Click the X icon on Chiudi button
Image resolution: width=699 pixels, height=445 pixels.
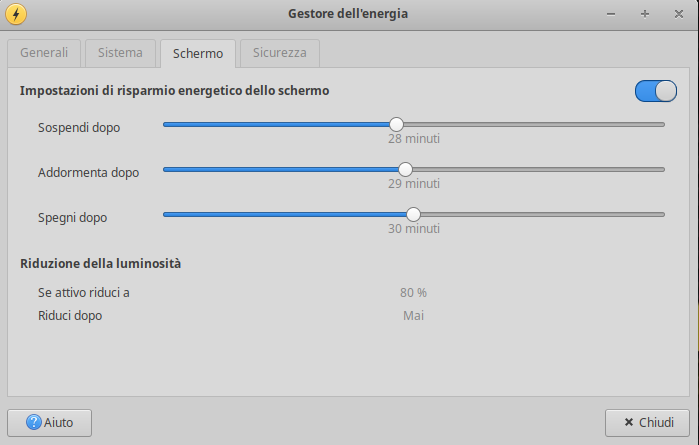click(629, 422)
